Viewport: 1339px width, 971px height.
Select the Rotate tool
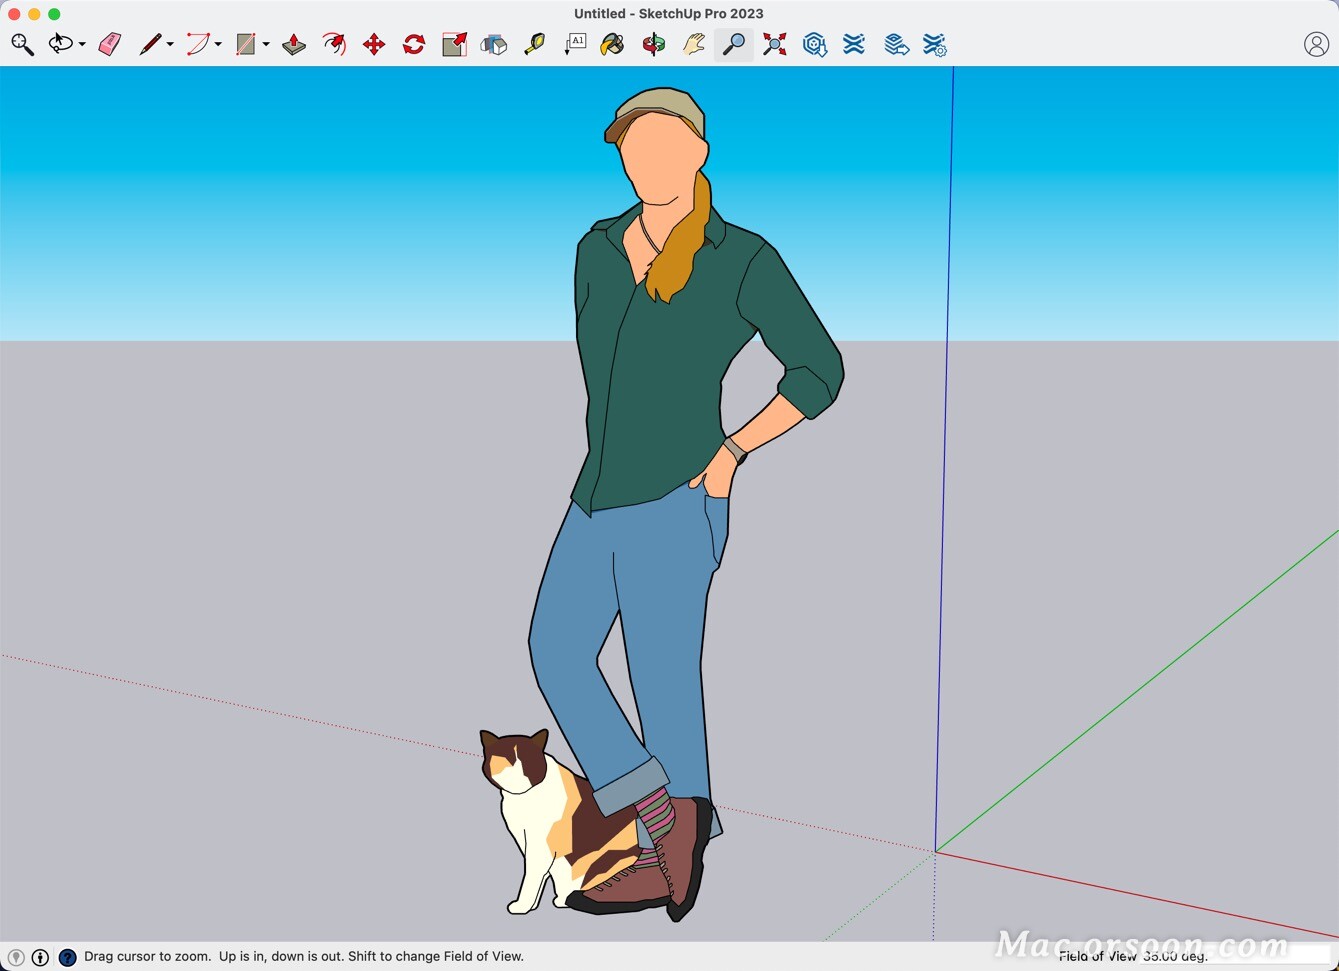click(x=414, y=44)
